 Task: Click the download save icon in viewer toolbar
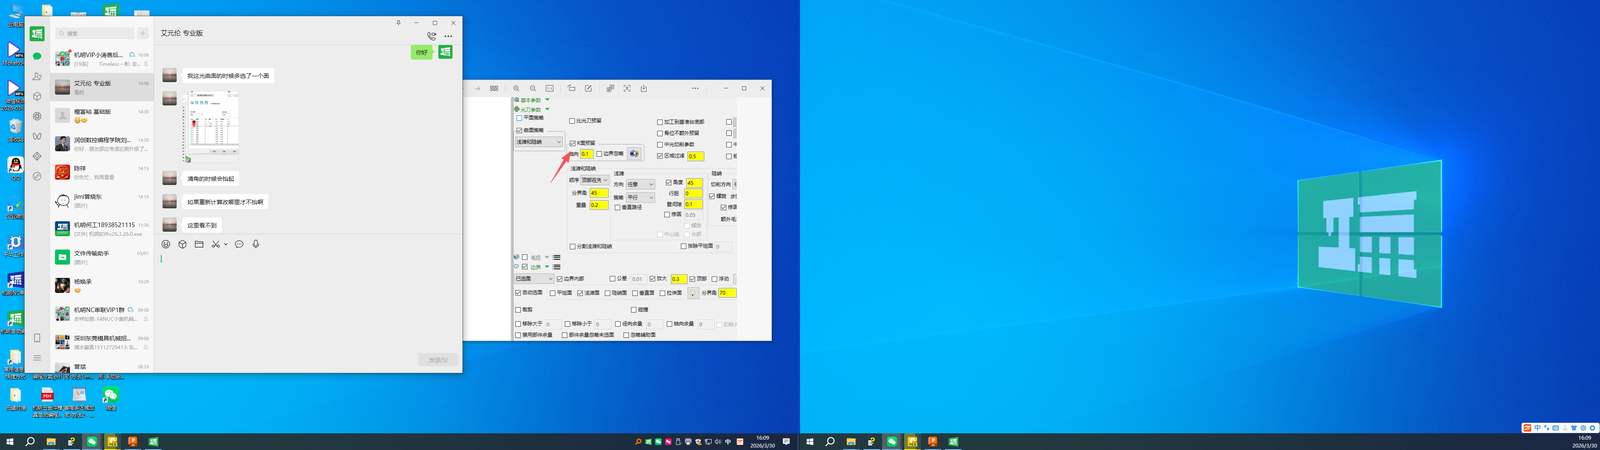coord(643,88)
